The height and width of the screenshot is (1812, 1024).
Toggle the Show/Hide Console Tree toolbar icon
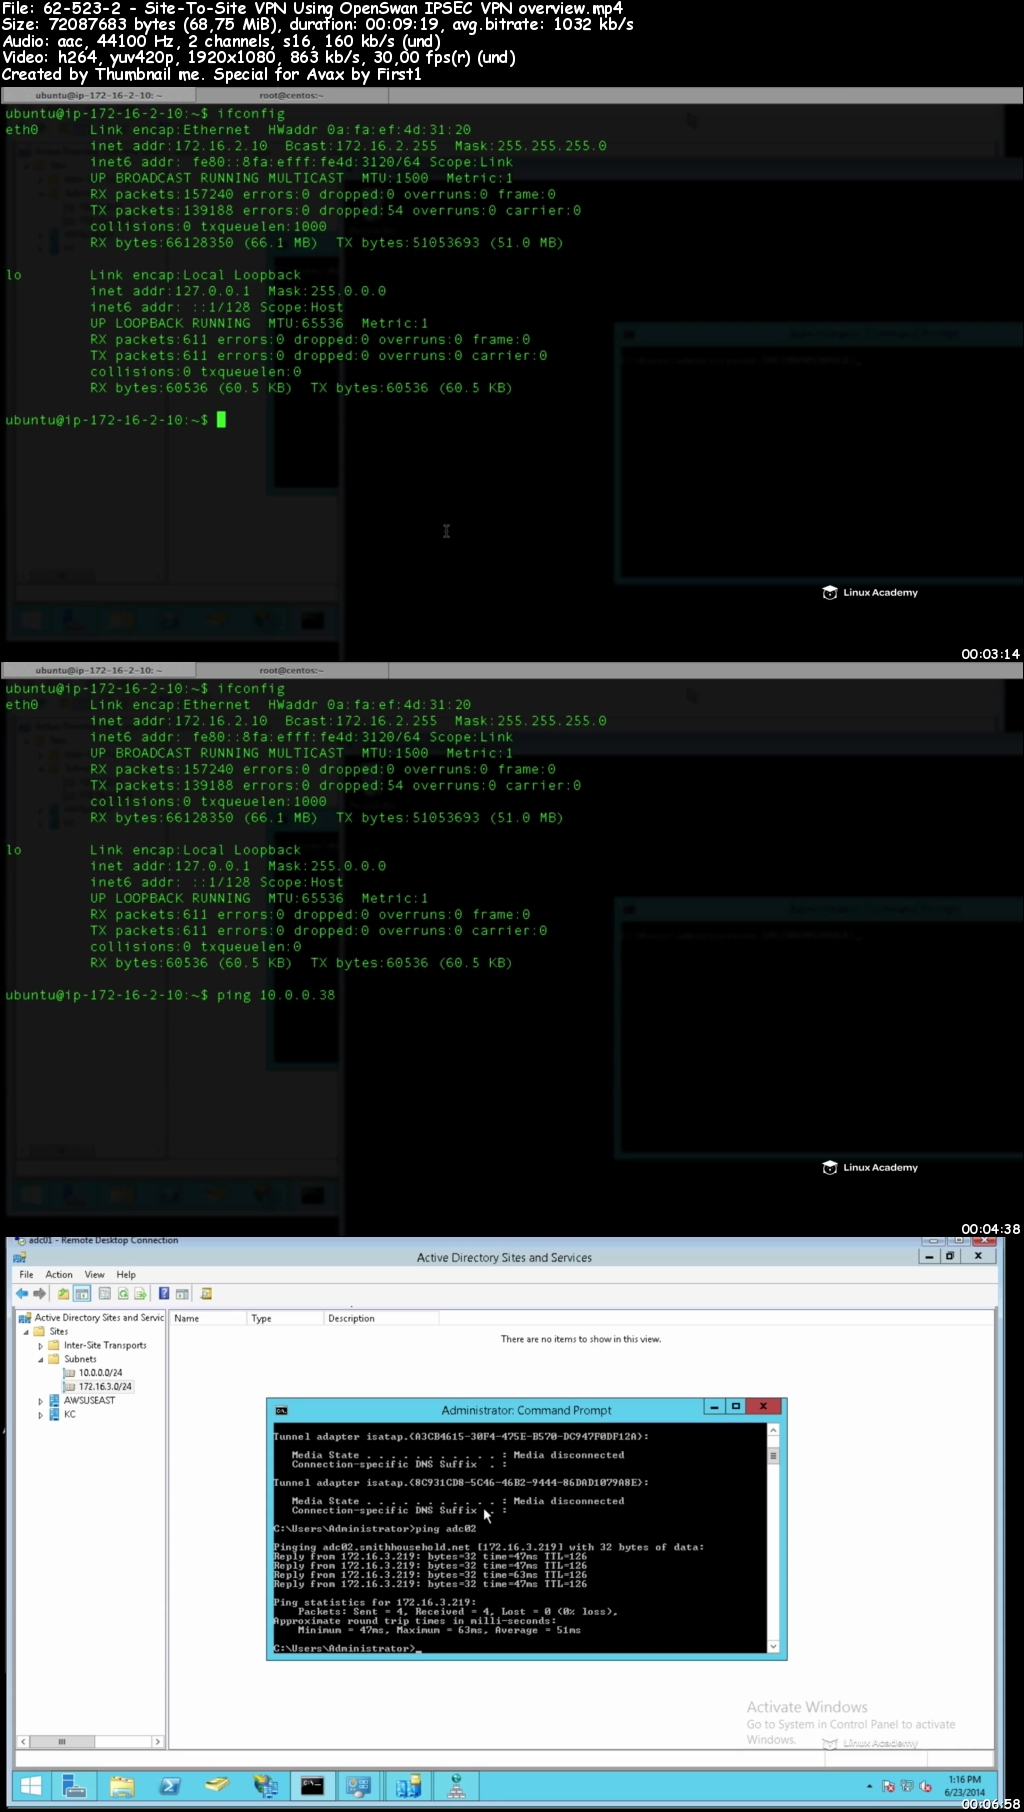[83, 1293]
